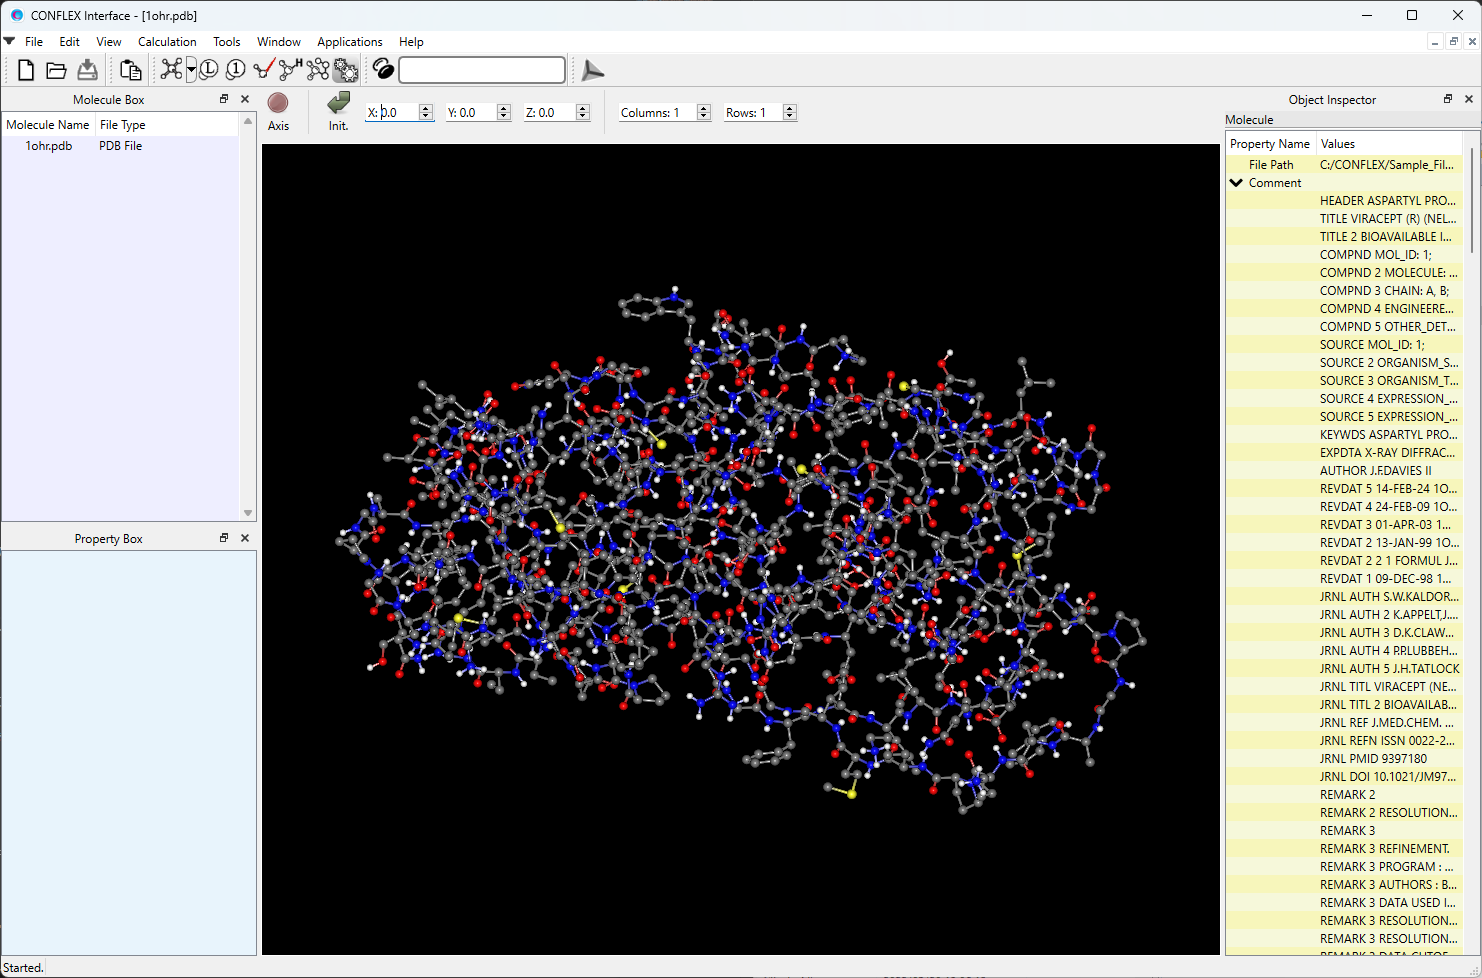Select the atom label 'L' tool
This screenshot has height=978, width=1482.
[209, 70]
